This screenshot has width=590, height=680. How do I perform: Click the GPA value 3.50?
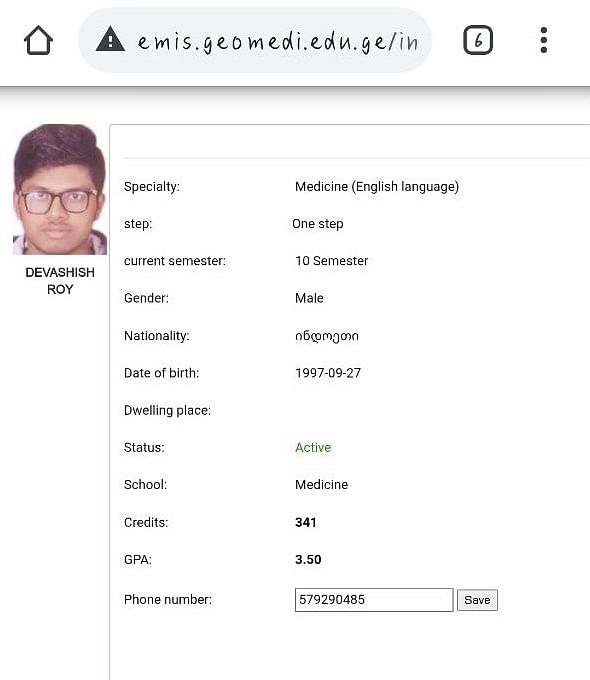(x=308, y=559)
